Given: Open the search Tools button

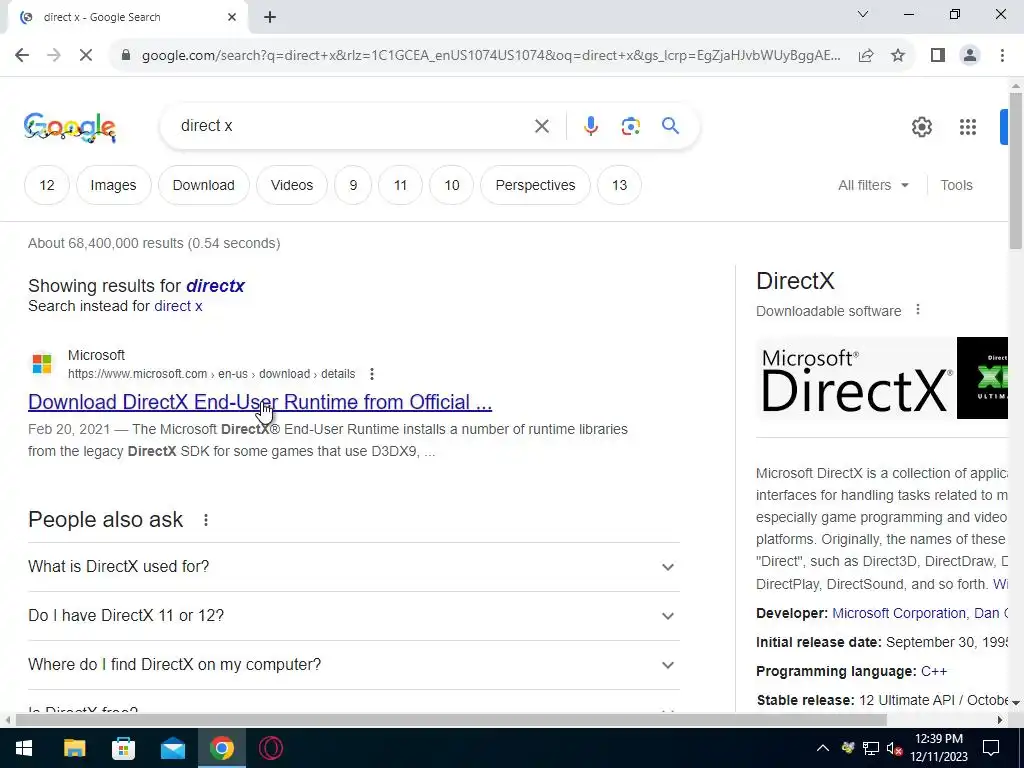Looking at the screenshot, I should (956, 185).
